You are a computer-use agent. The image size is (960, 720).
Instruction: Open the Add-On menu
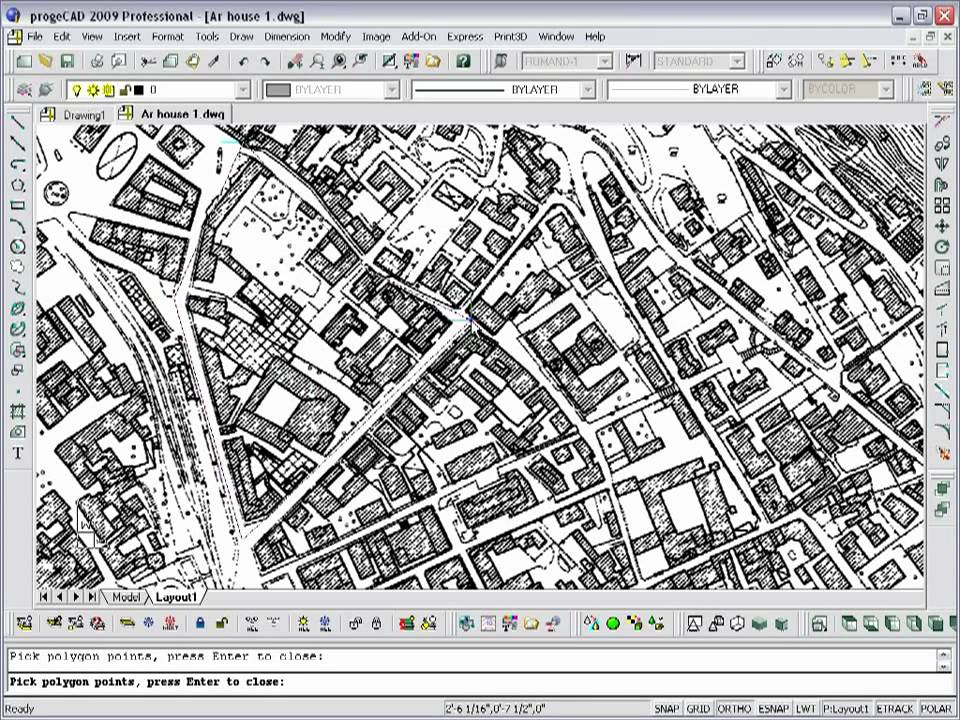419,37
